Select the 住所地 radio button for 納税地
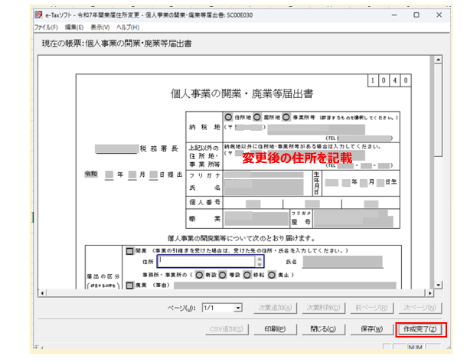This screenshot has width=474, height=363. (228, 117)
